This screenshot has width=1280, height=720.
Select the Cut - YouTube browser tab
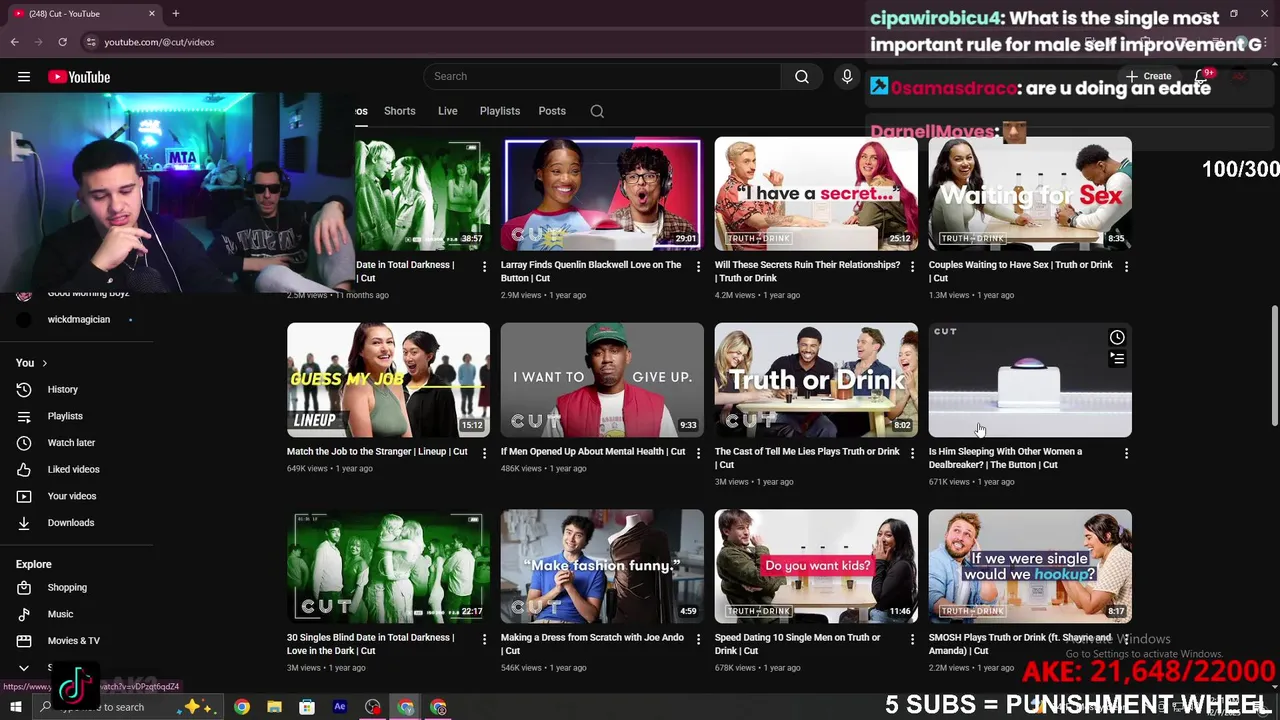click(84, 14)
